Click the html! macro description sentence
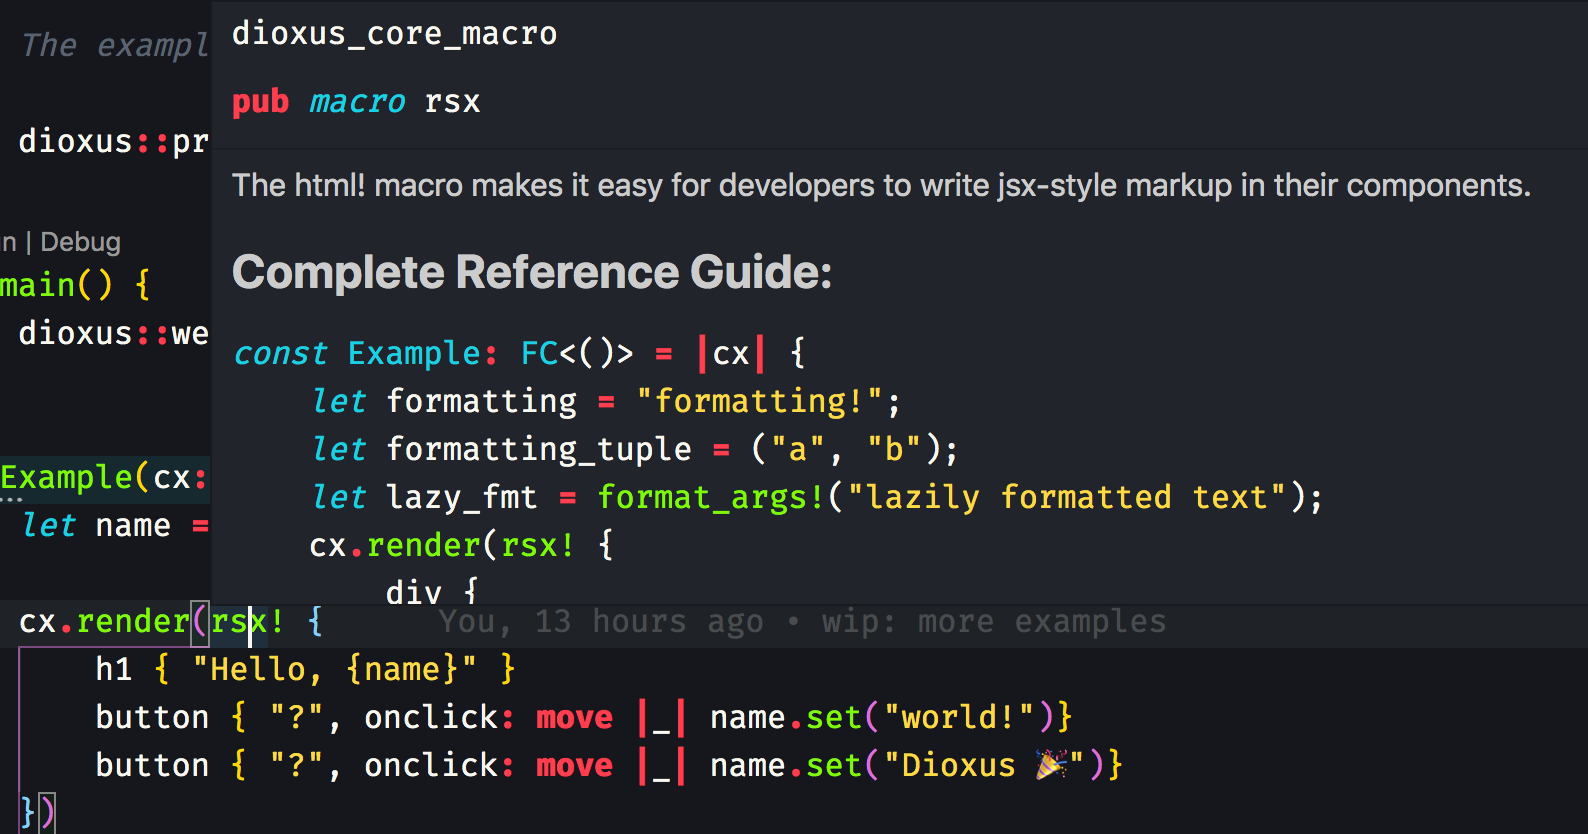Image resolution: width=1588 pixels, height=834 pixels. click(881, 185)
